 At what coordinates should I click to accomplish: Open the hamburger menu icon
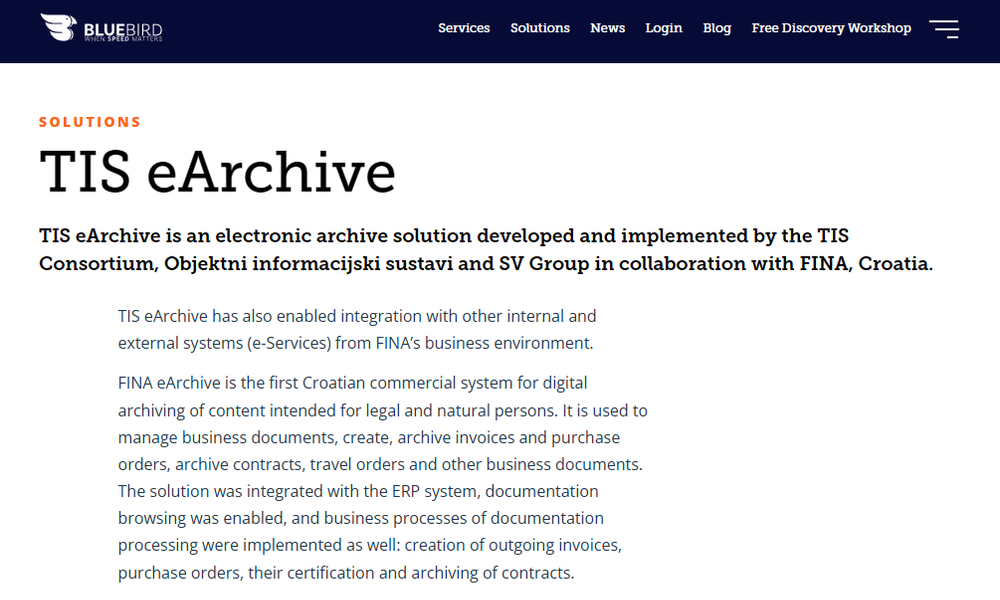pyautogui.click(x=944, y=29)
